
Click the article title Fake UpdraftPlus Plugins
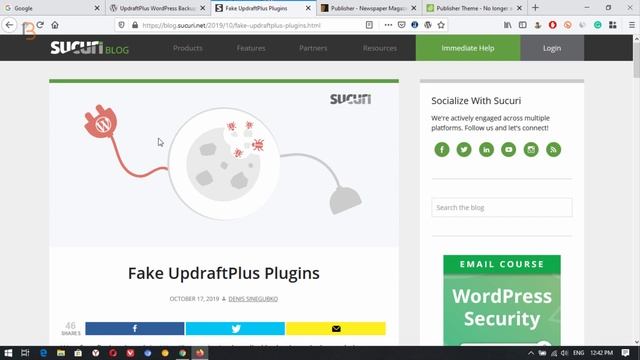(224, 273)
